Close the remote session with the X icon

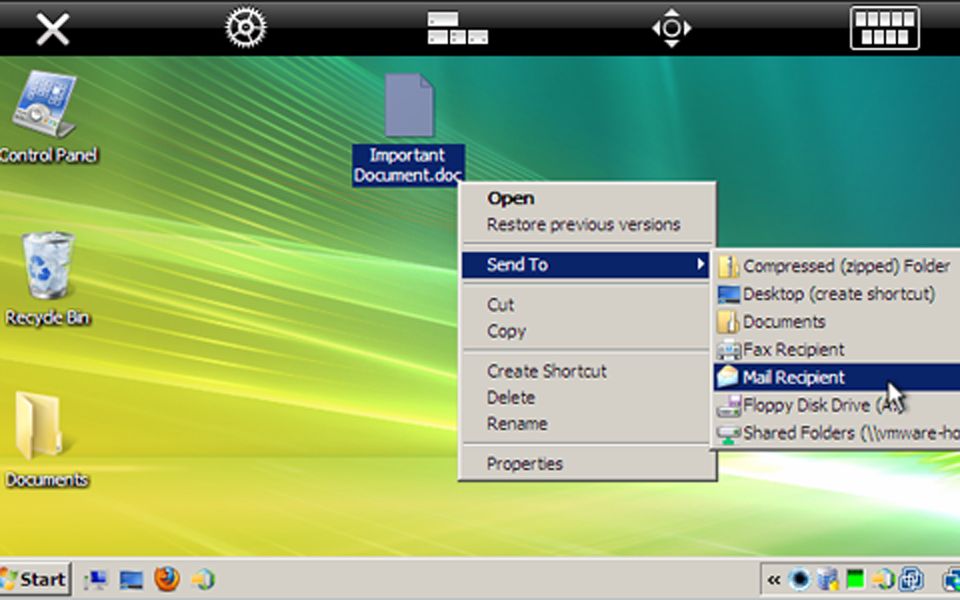point(53,29)
